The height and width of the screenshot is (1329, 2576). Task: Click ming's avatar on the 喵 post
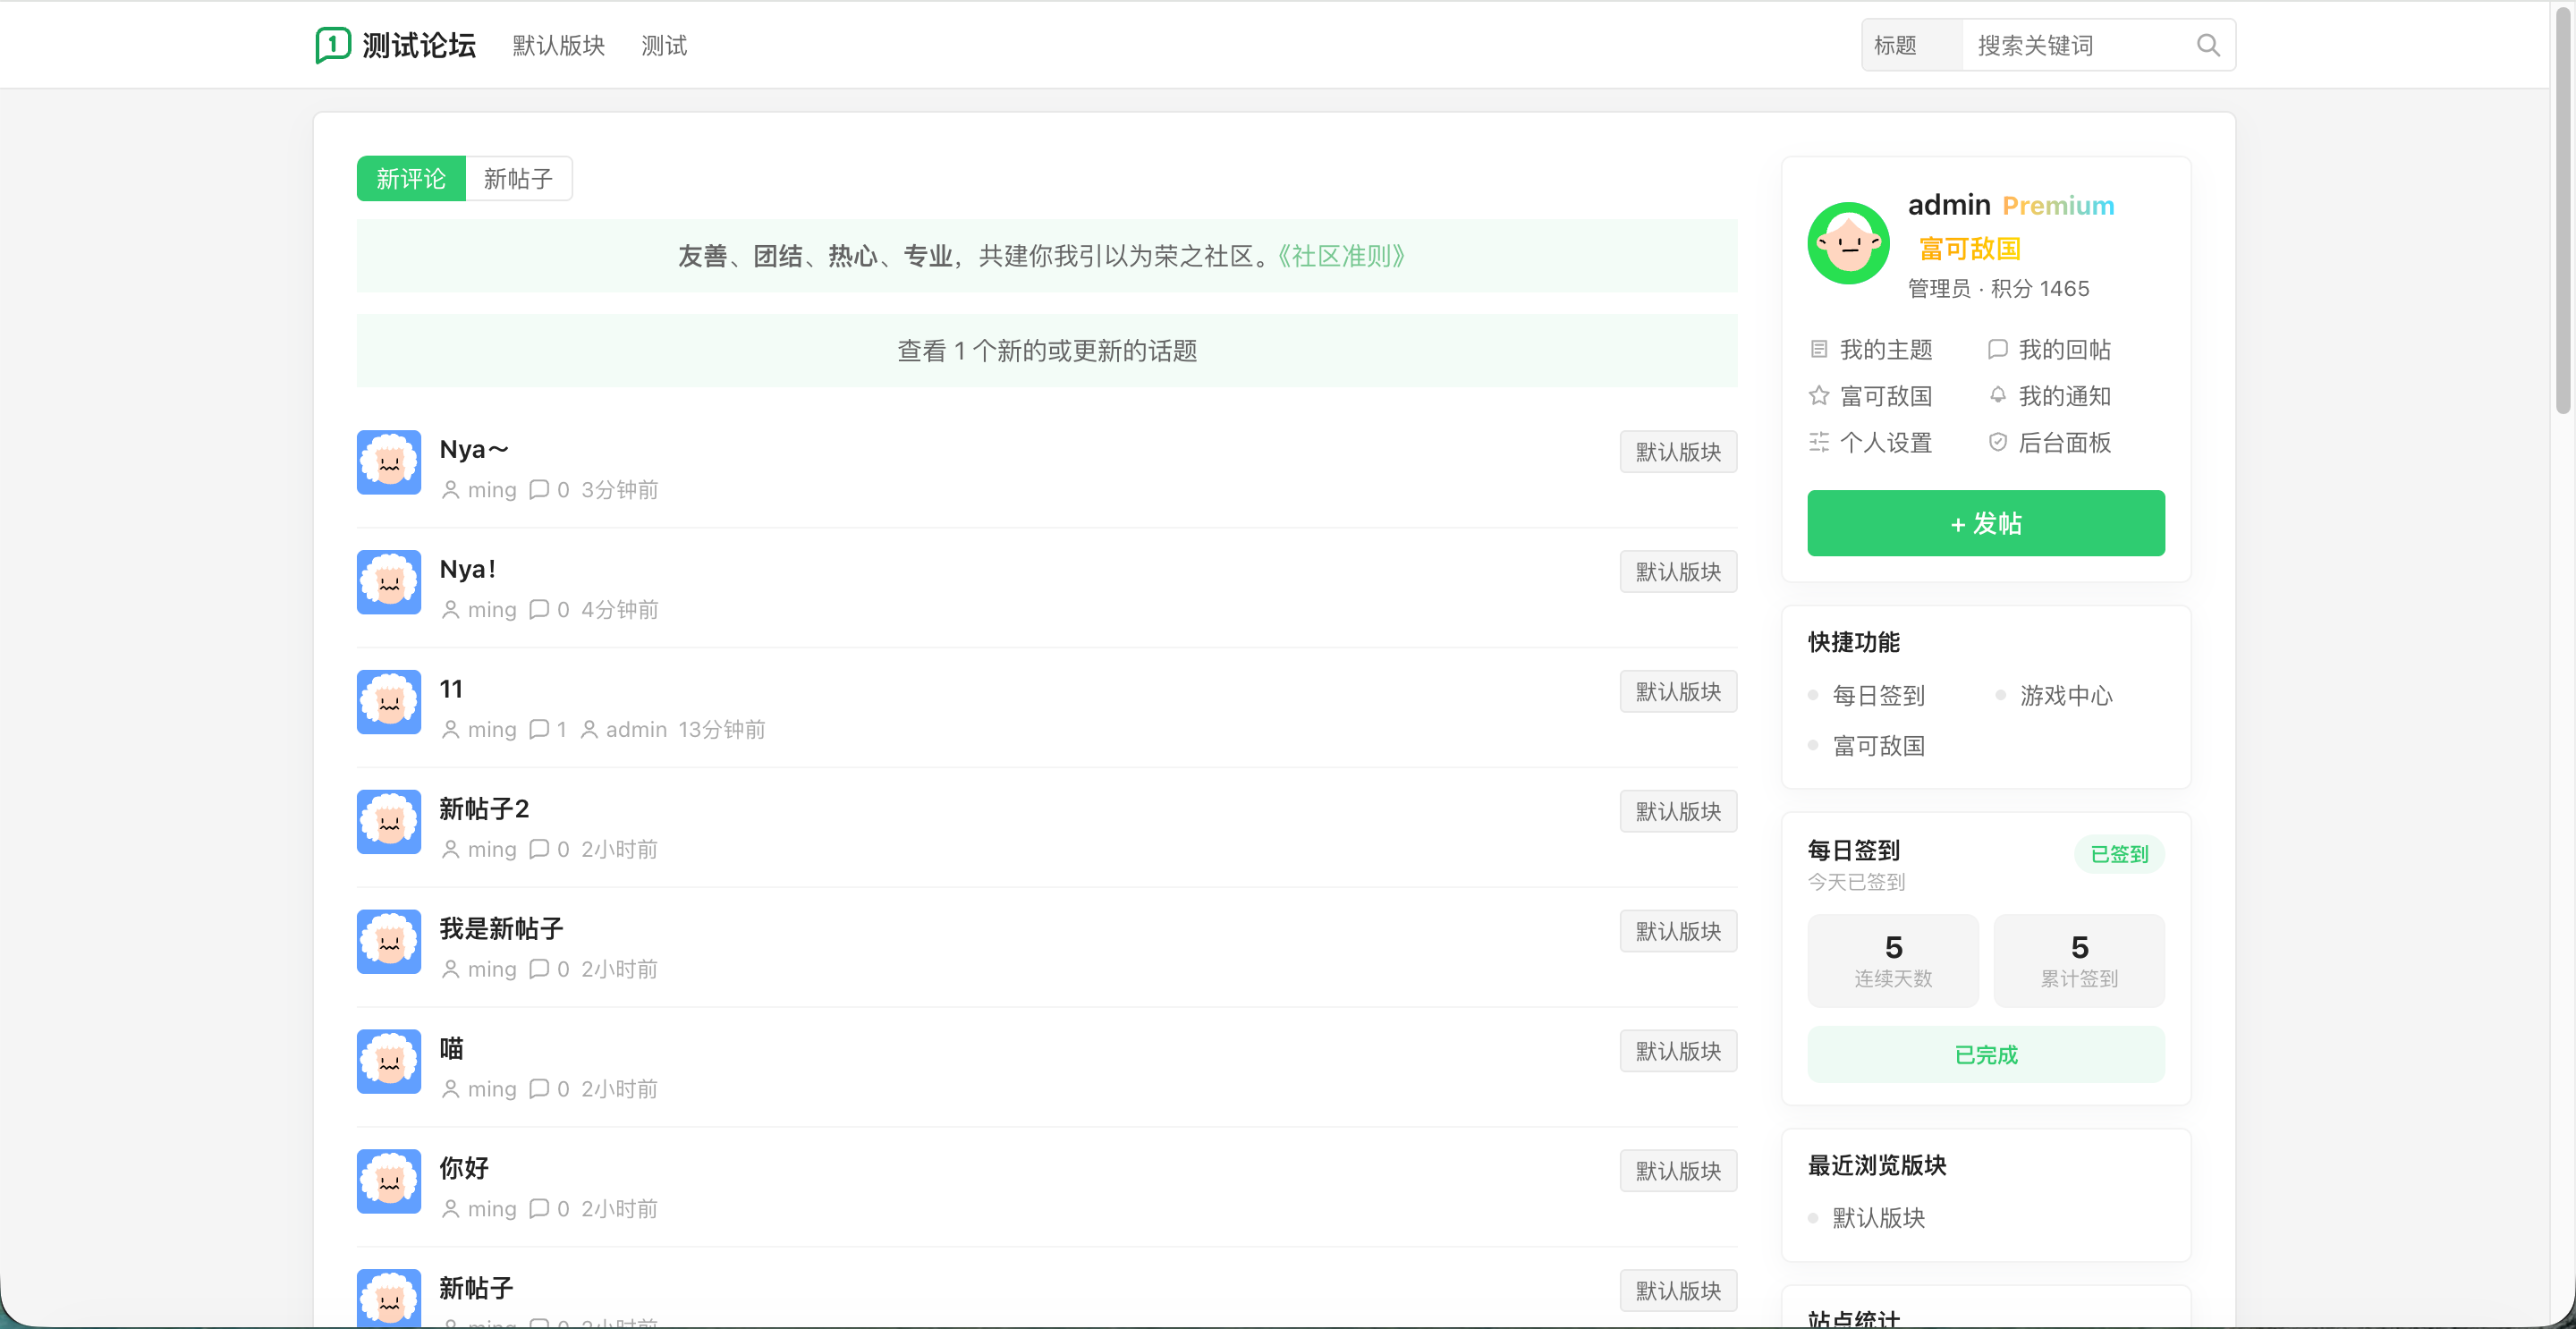(389, 1061)
